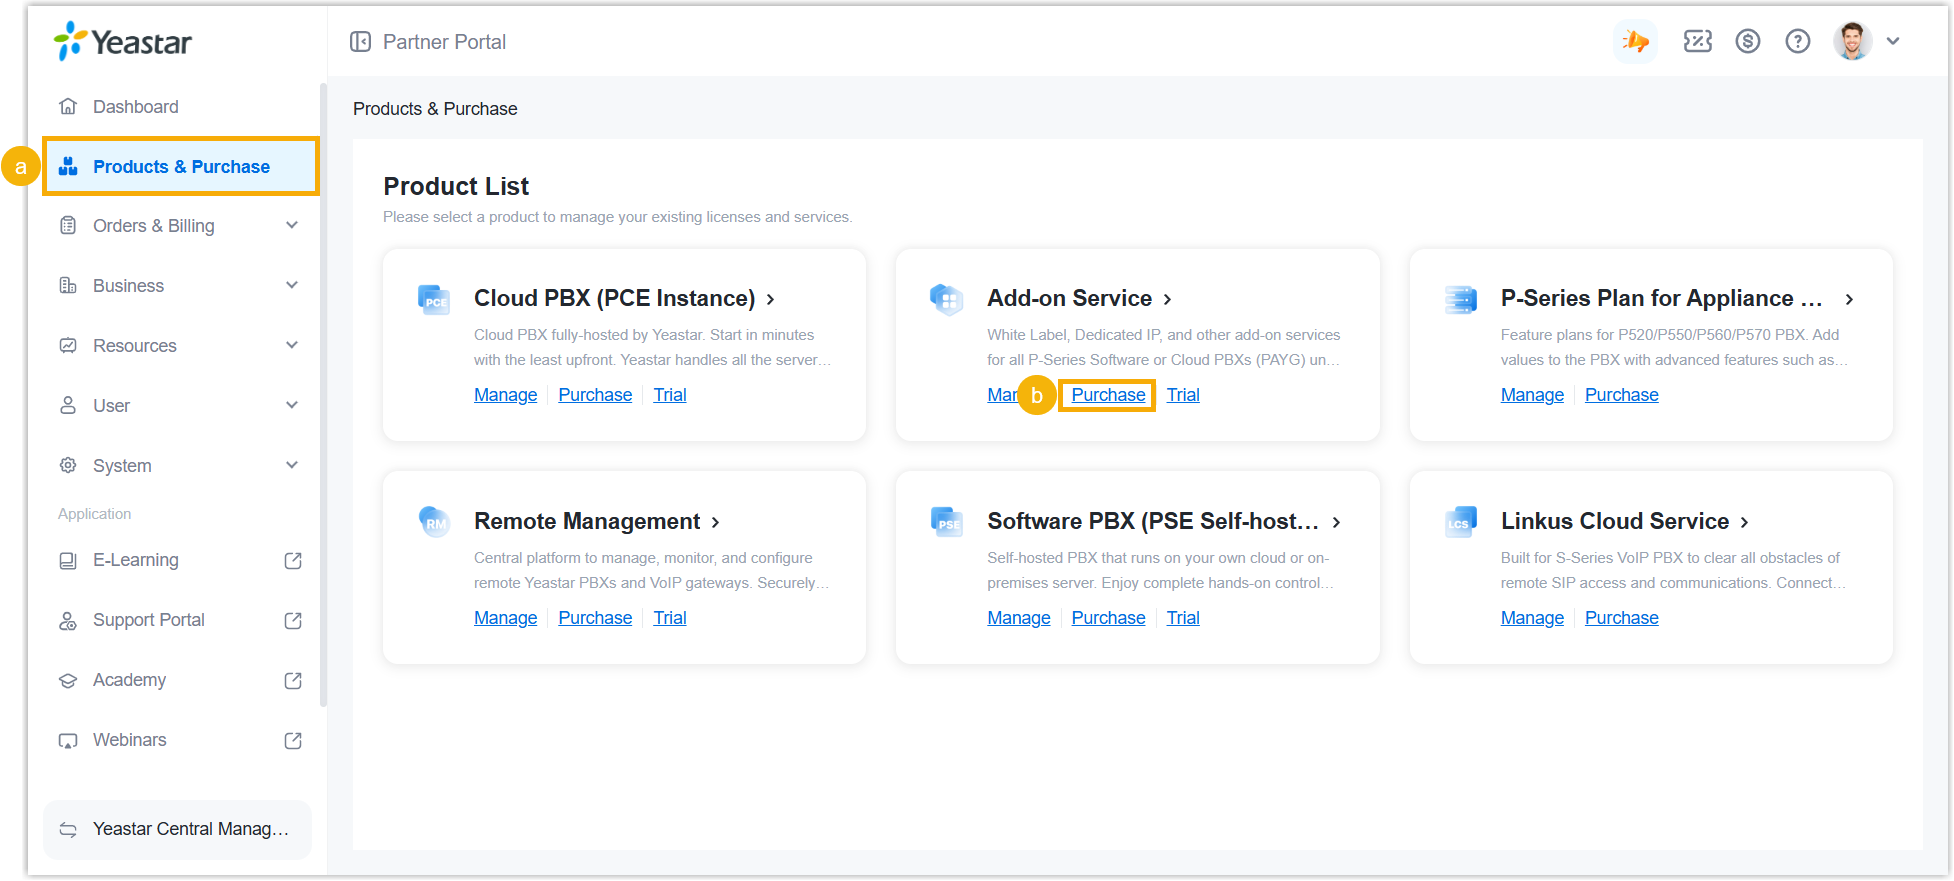1954x881 pixels.
Task: Open Software PBX (PSE Self-host) title
Action: click(x=1152, y=522)
